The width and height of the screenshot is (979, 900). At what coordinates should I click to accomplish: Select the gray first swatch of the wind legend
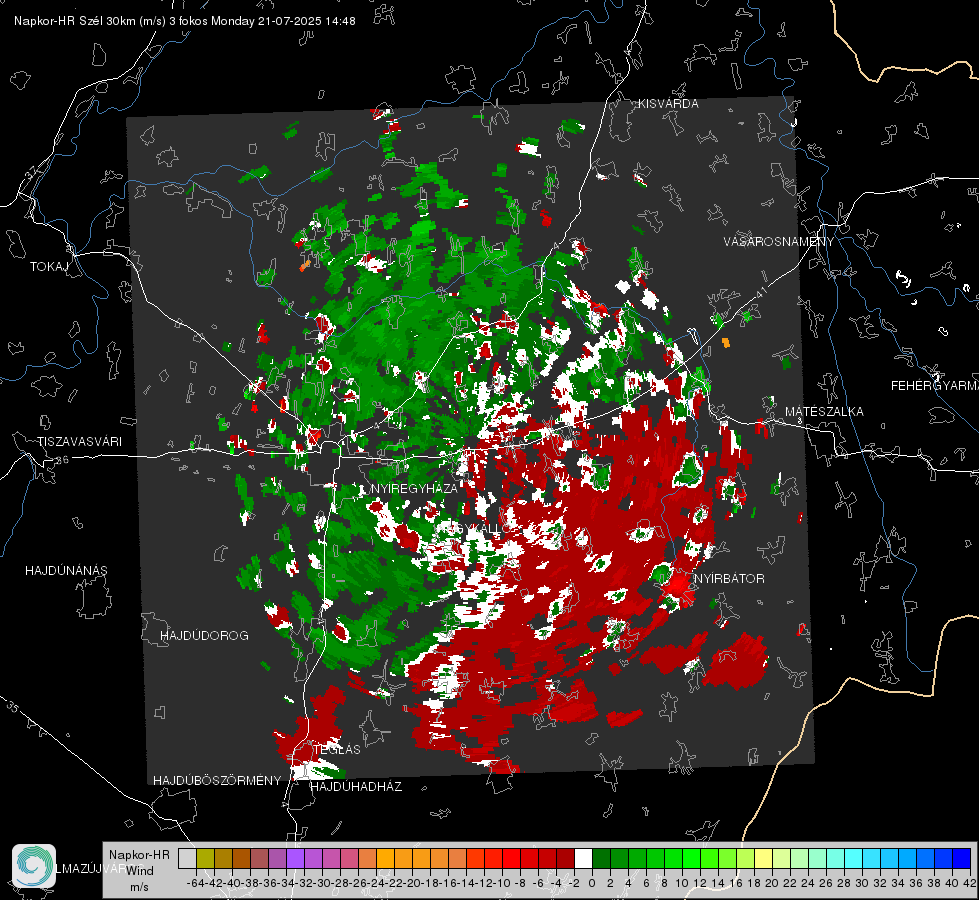[x=187, y=858]
